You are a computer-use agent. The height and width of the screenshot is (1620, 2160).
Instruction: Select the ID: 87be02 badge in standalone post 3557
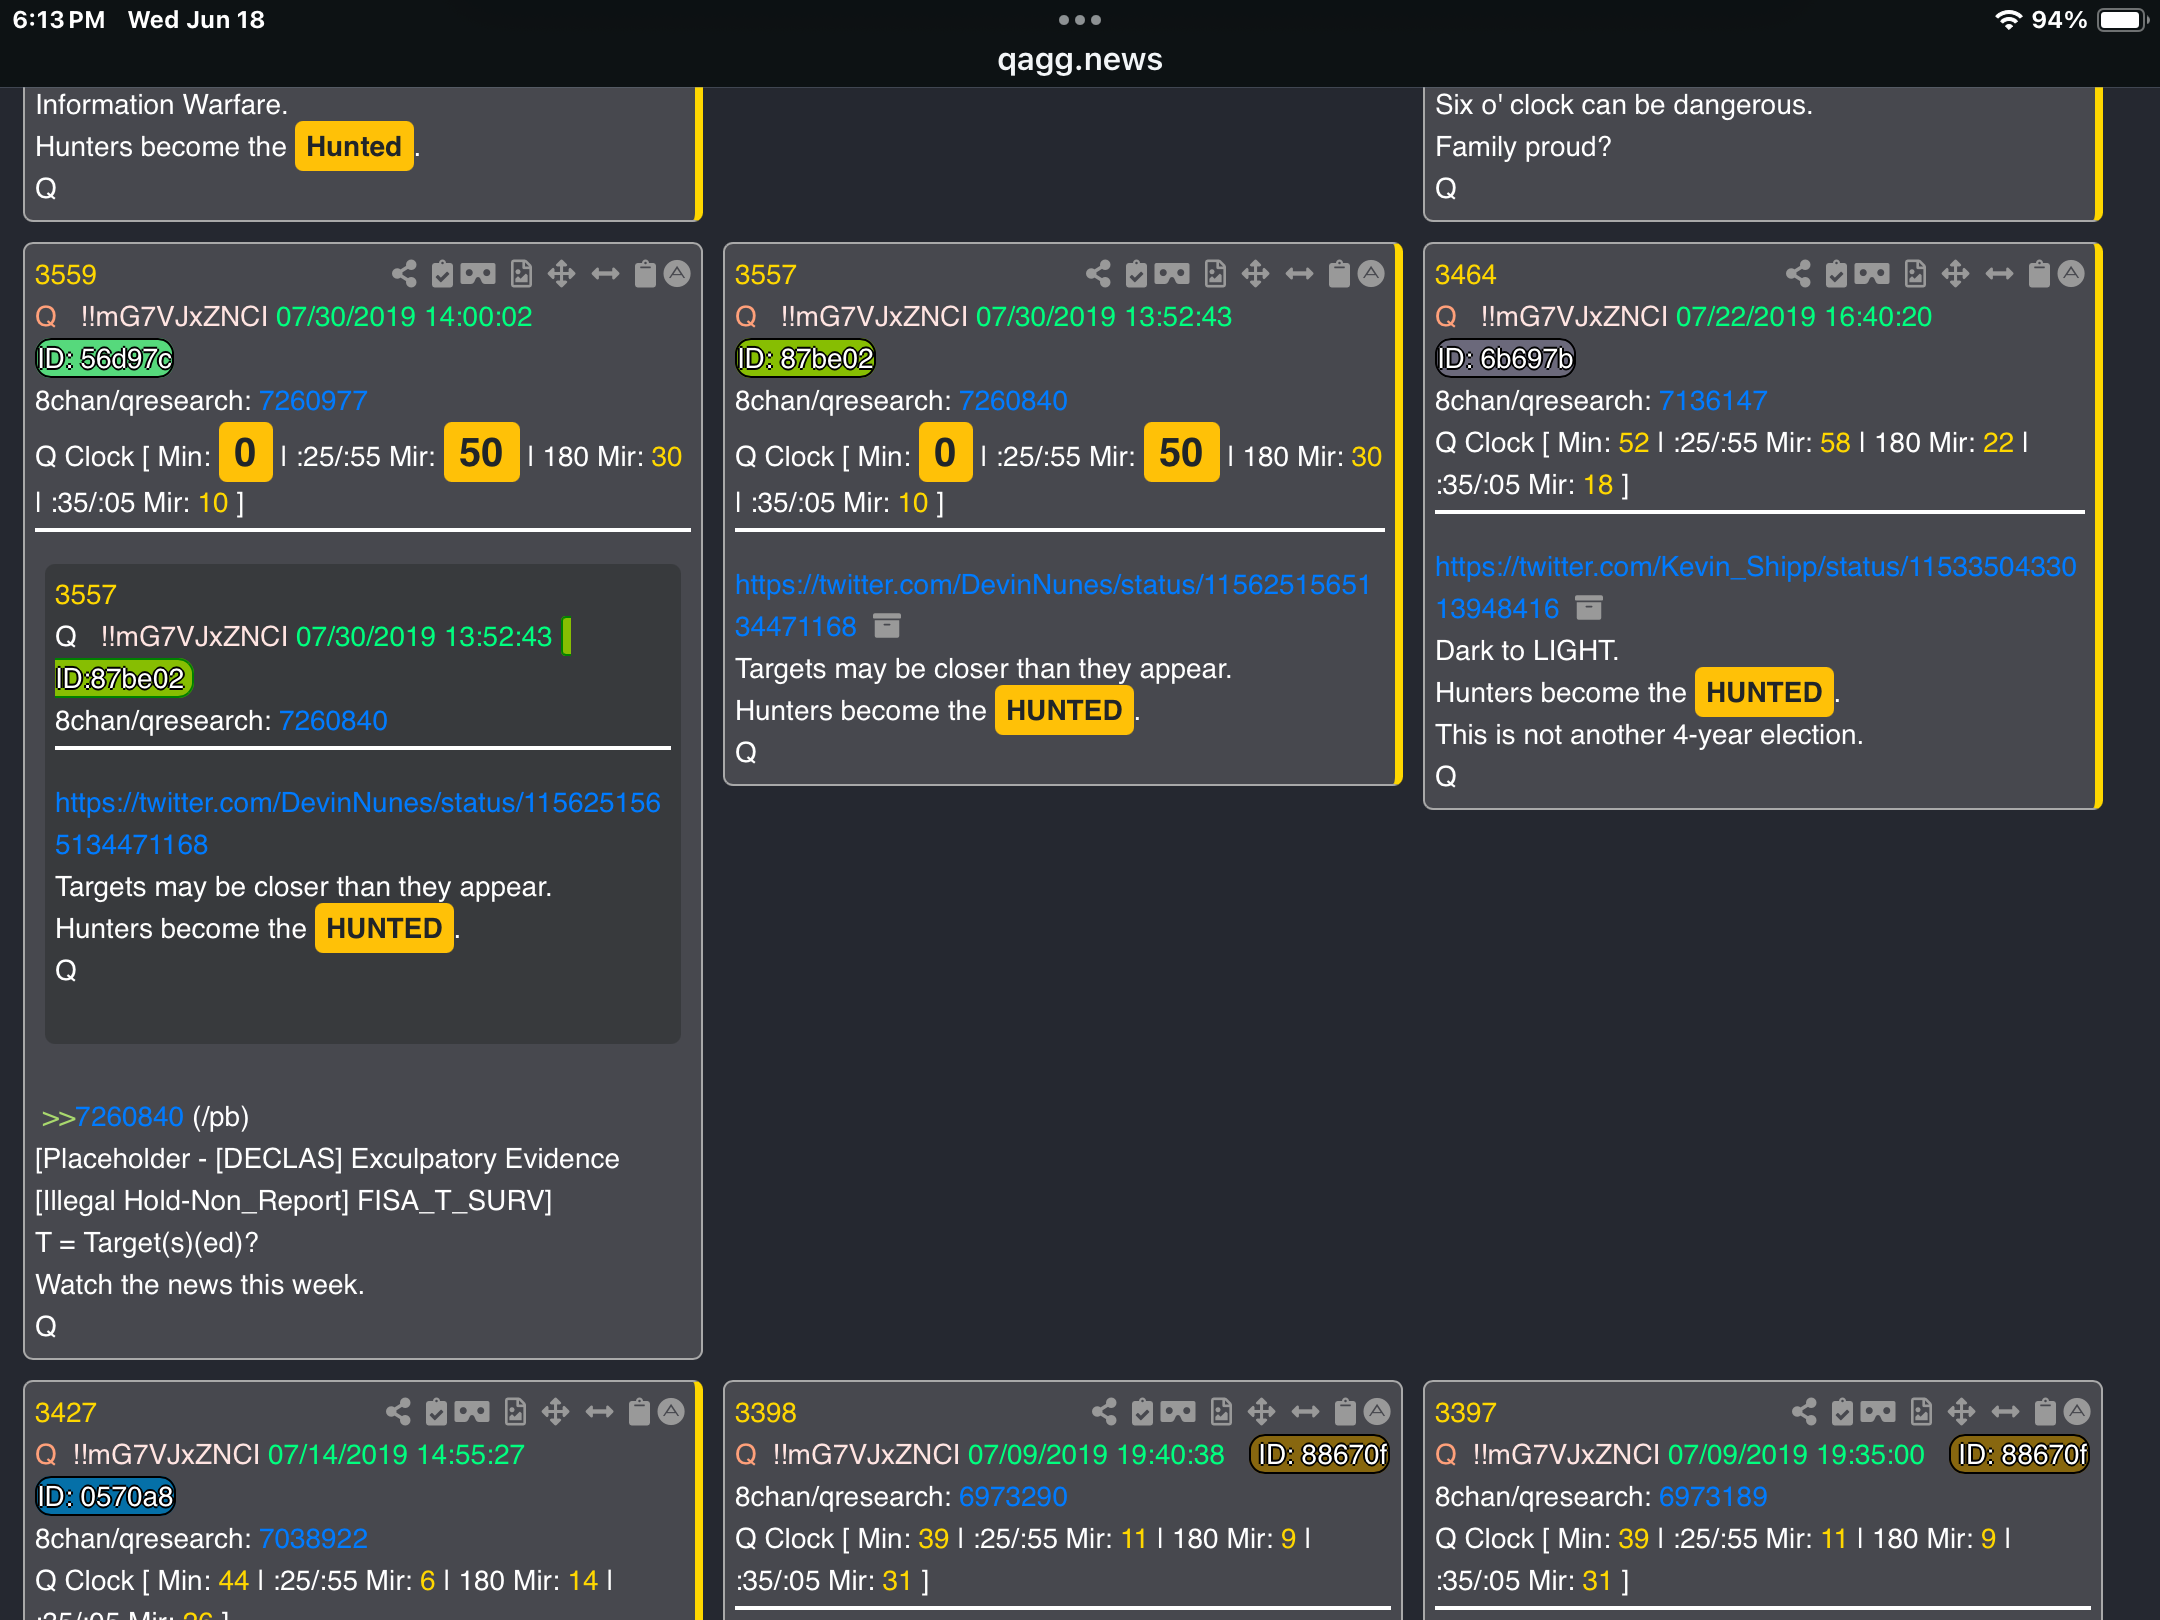click(x=805, y=358)
